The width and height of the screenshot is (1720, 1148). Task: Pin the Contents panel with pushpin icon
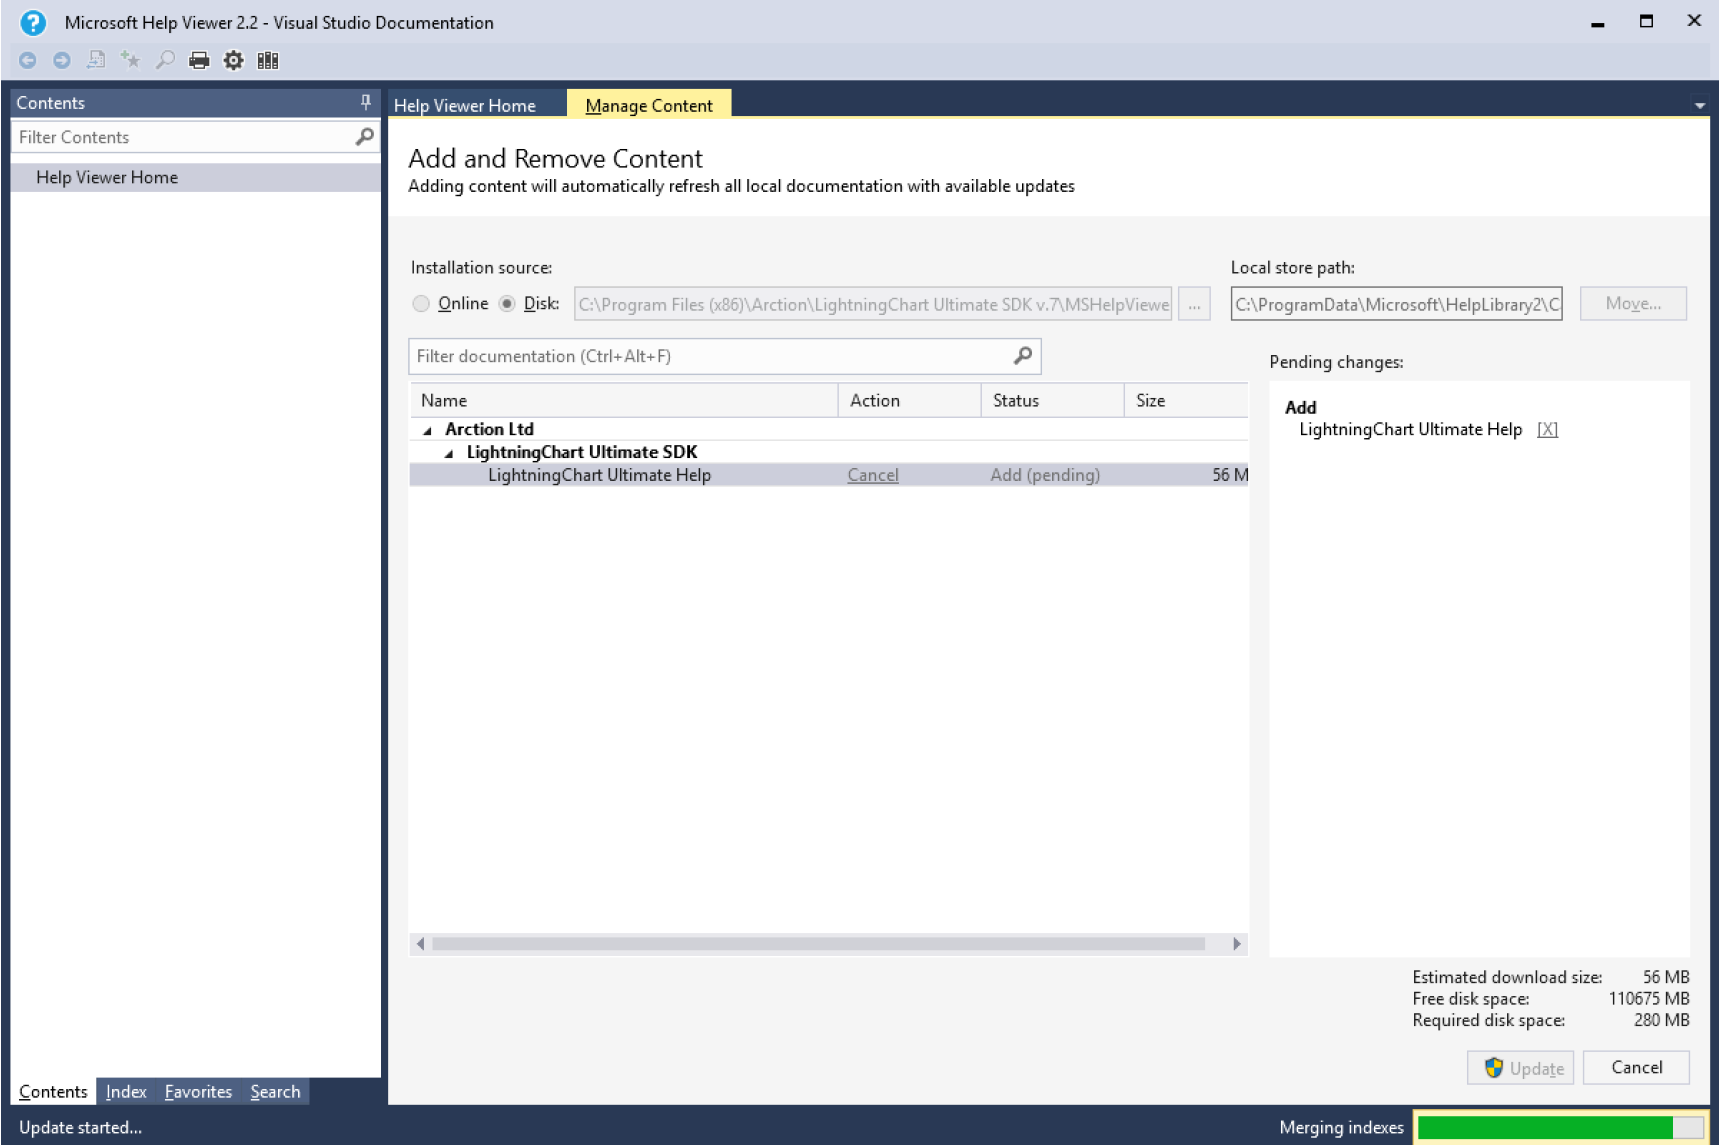pos(365,102)
